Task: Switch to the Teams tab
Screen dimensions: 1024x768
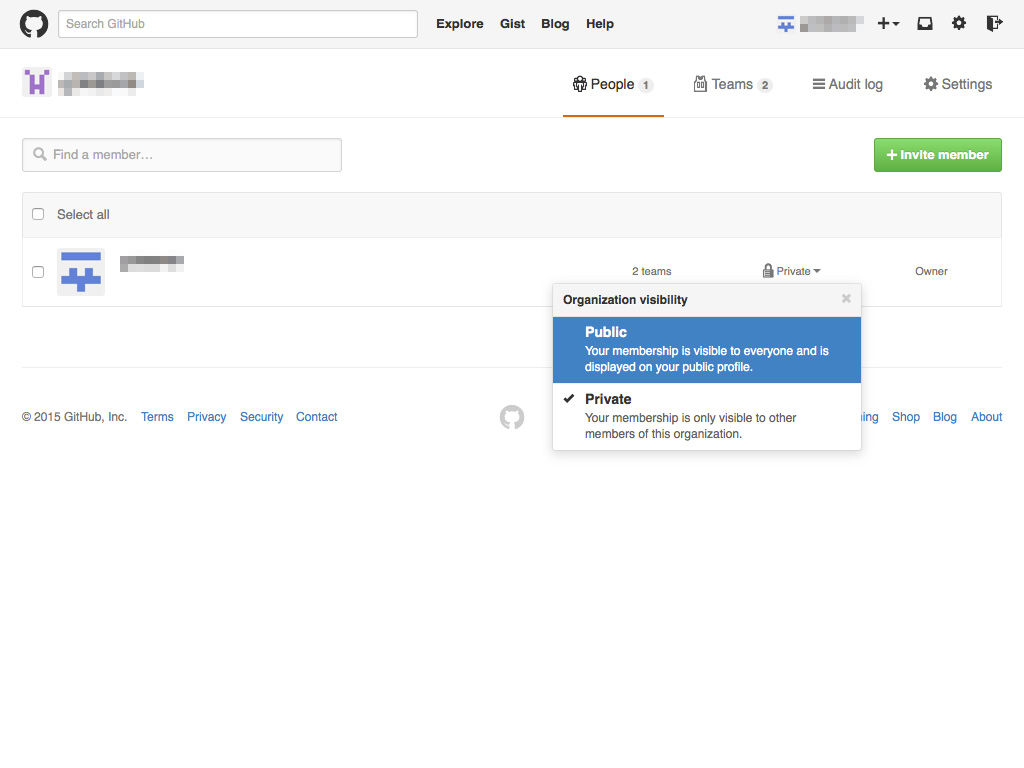Action: (733, 85)
